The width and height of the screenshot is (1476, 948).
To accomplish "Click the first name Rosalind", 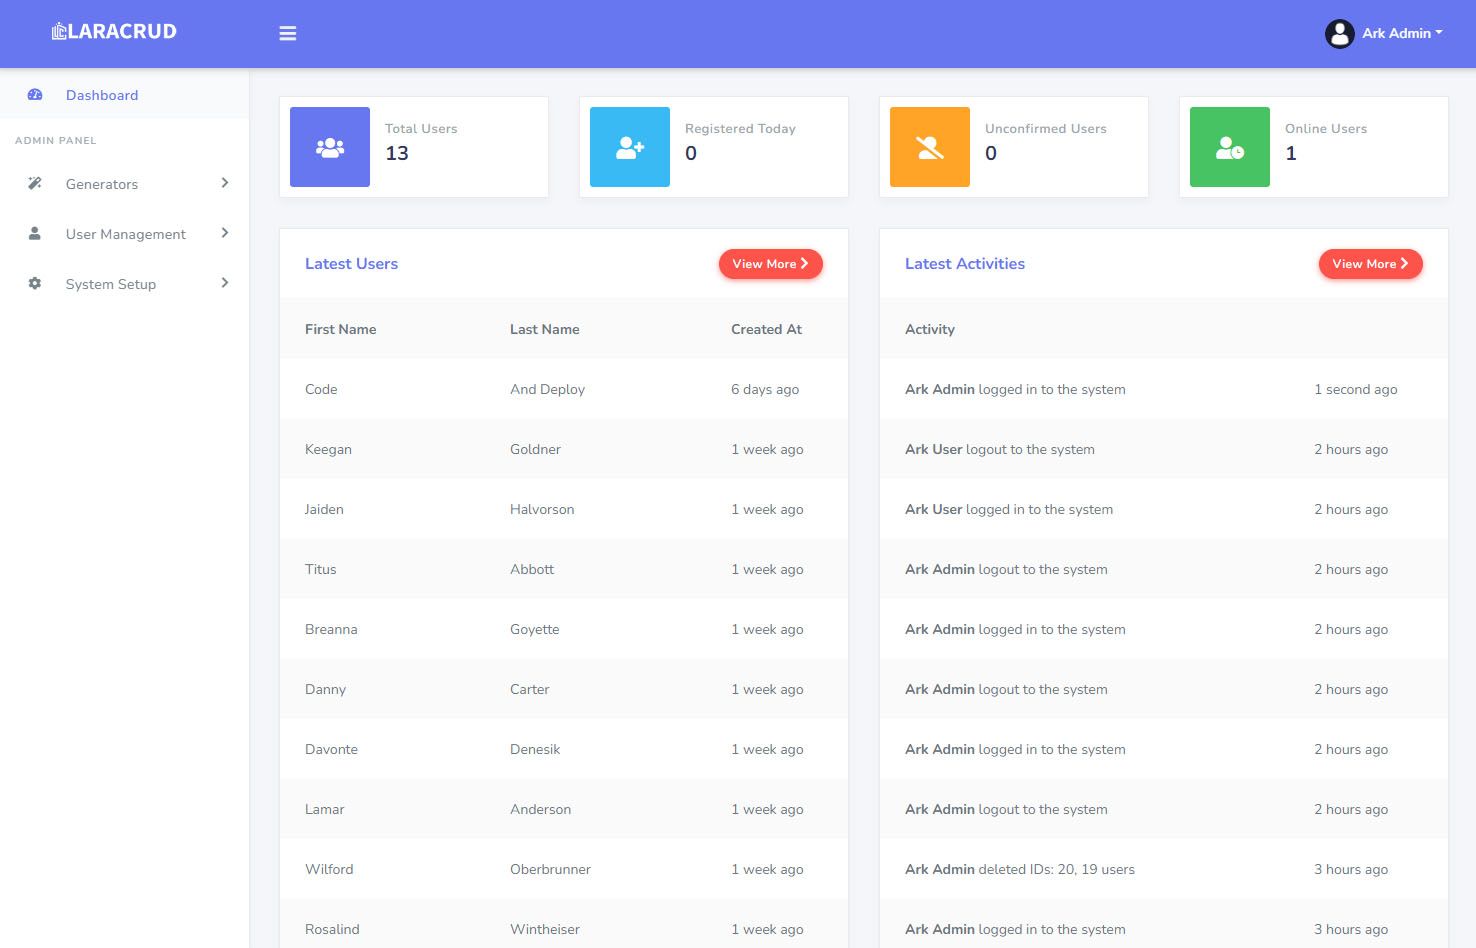I will 332,929.
